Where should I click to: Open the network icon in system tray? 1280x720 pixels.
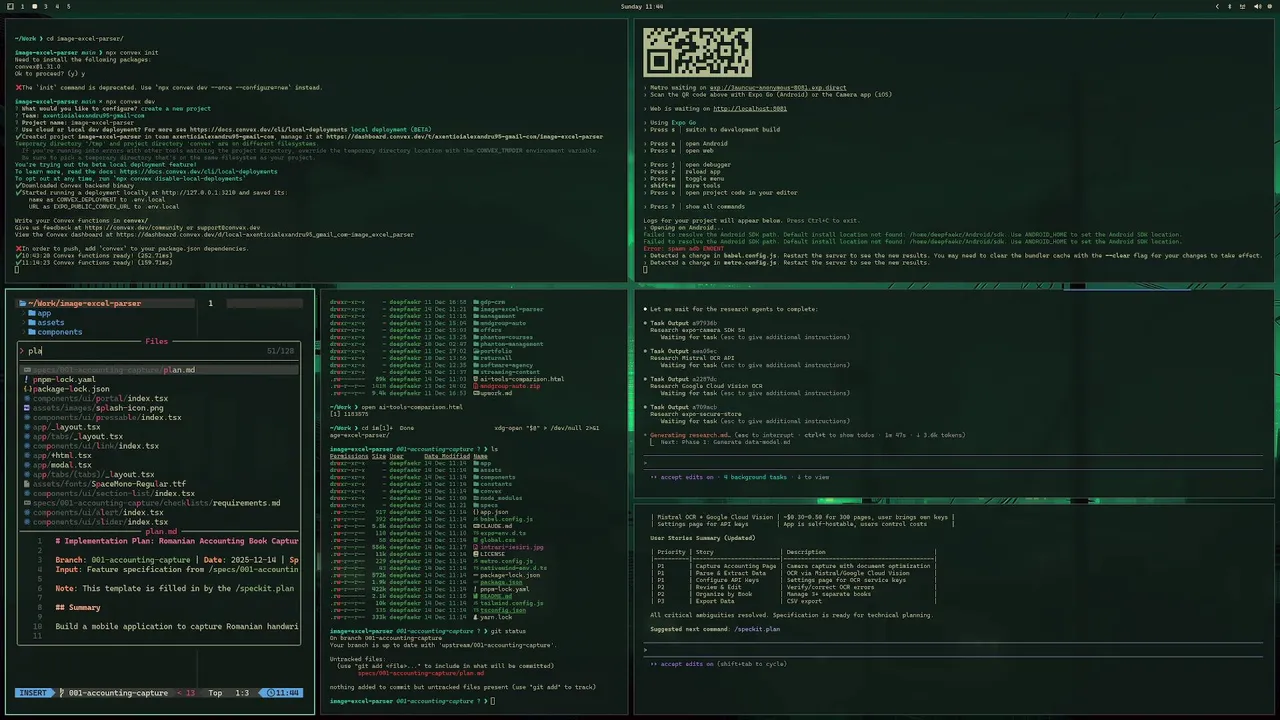1244,6
